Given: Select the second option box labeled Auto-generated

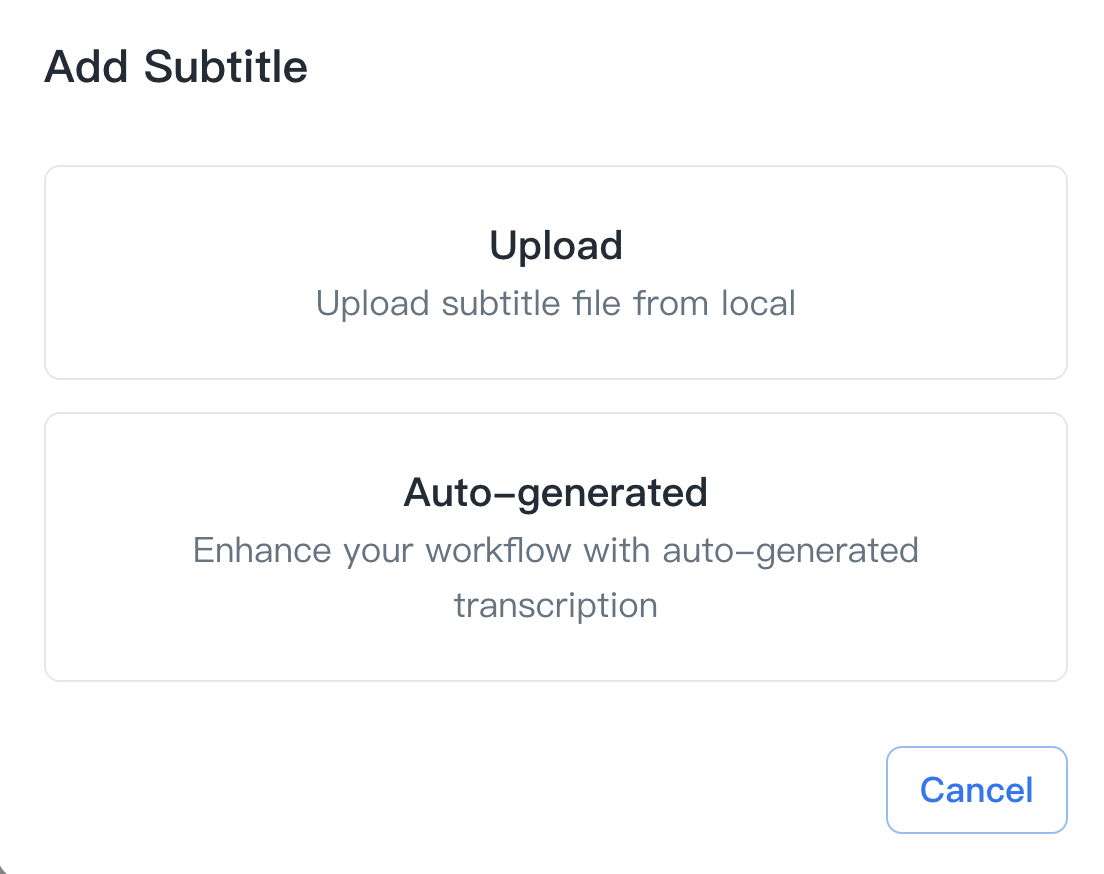Looking at the screenshot, I should tap(555, 547).
